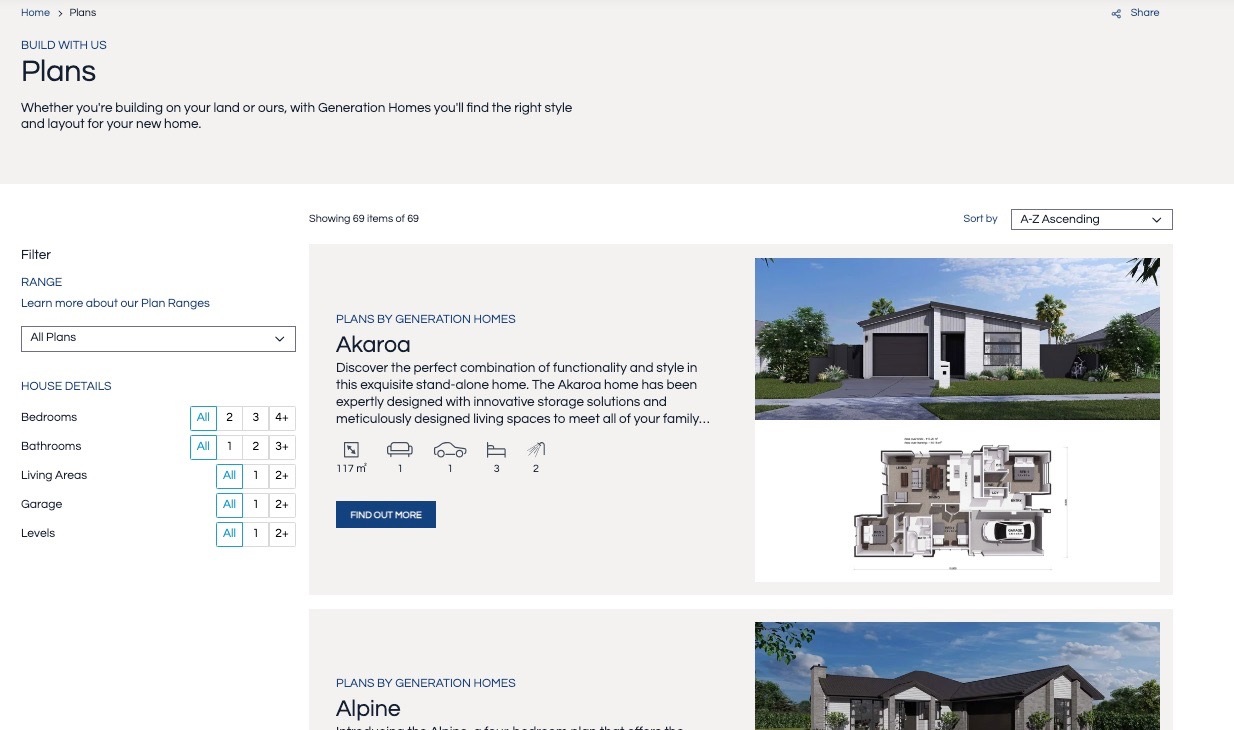Viewport: 1234px width, 730px height.
Task: Filter Bathrooms by 1
Action: [230, 447]
